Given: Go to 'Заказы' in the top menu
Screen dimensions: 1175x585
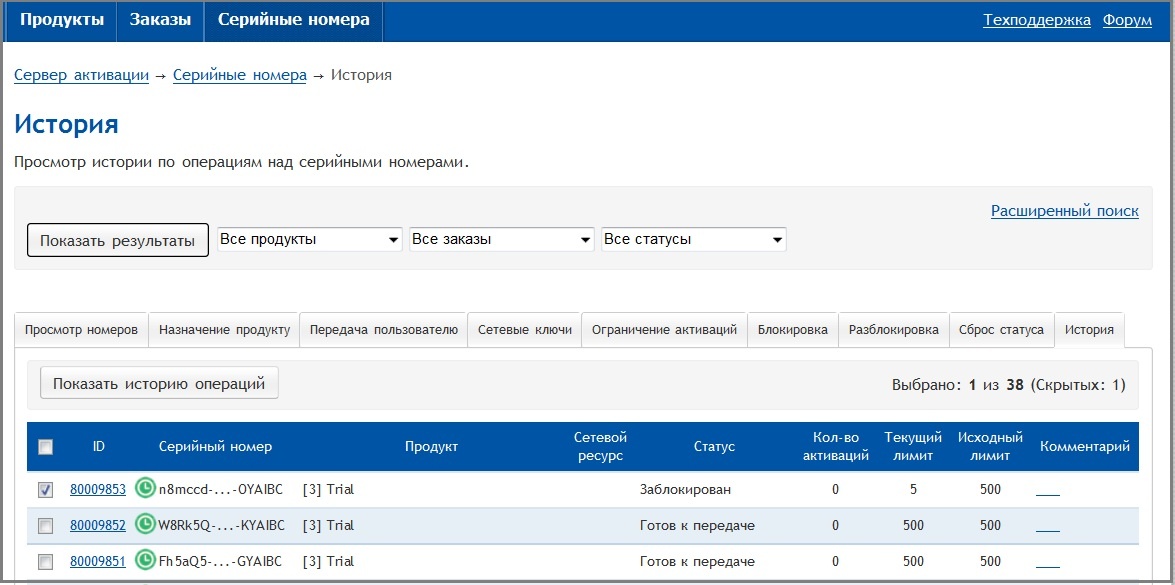Looking at the screenshot, I should coord(160,20).
